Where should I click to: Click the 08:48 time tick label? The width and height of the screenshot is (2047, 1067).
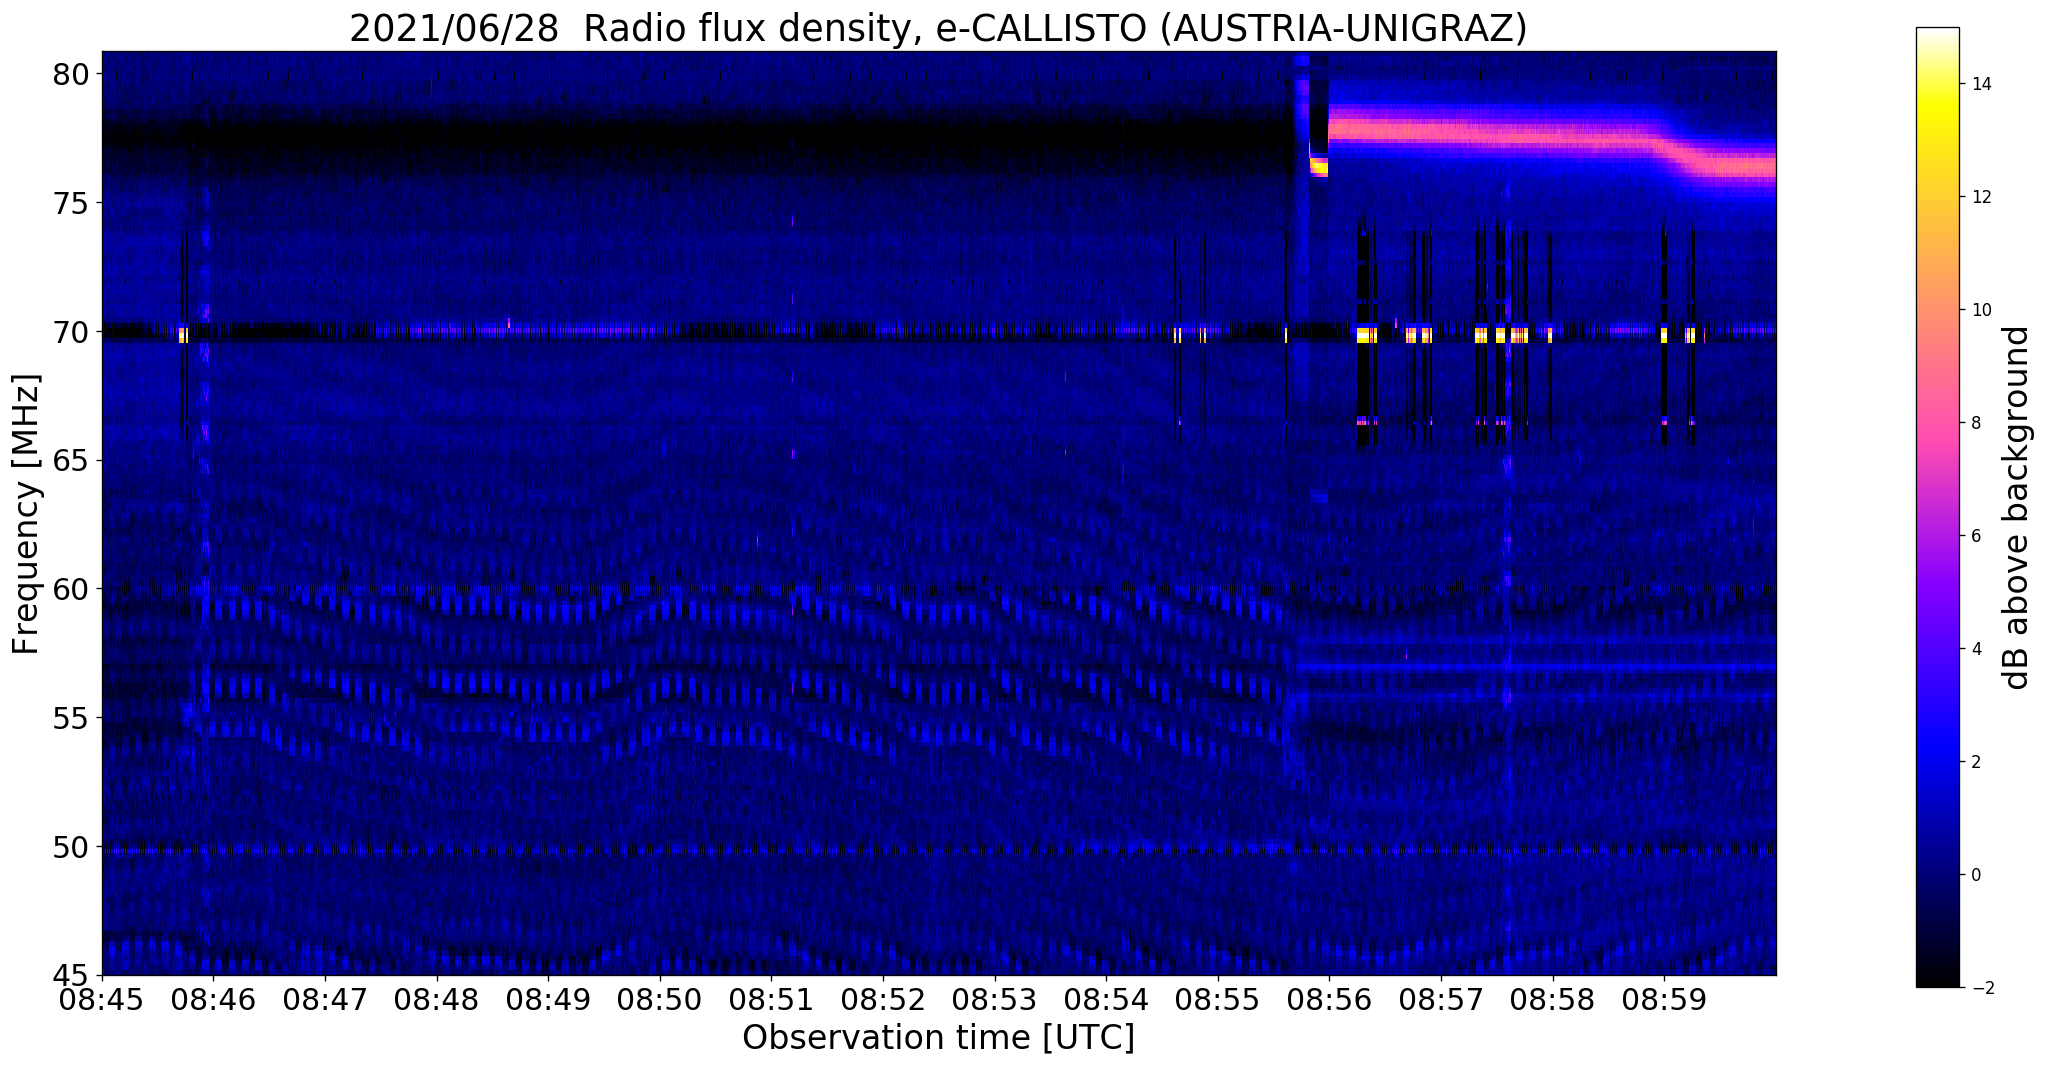437,999
